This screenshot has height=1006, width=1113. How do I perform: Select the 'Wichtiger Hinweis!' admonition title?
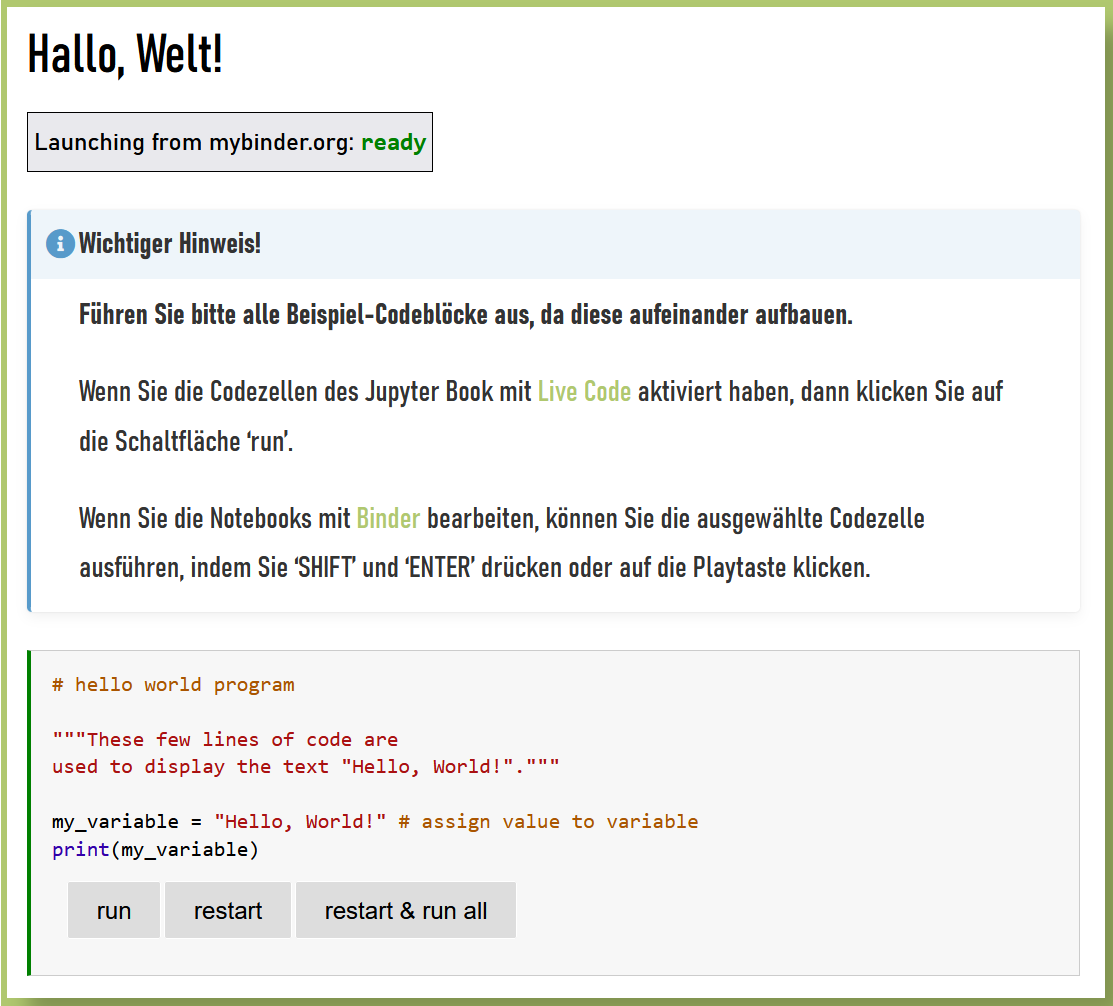point(170,244)
